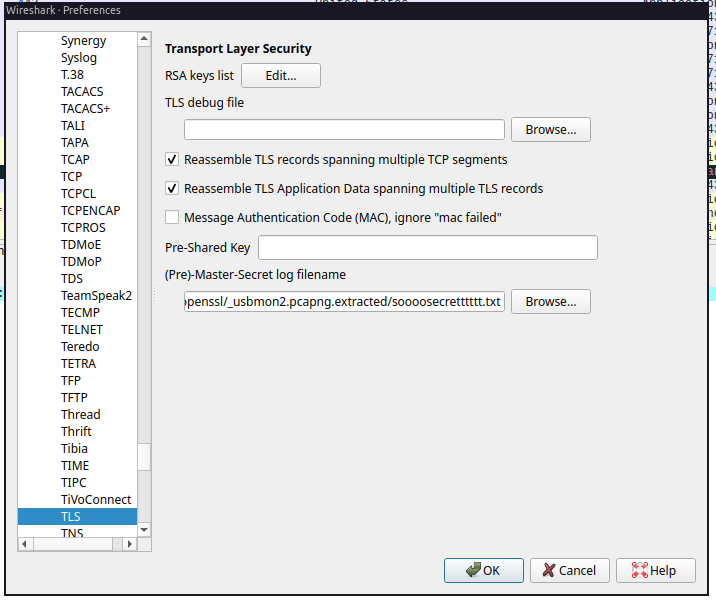Select Thread protocol entry
Image resolution: width=716 pixels, height=602 pixels.
pyautogui.click(x=81, y=414)
